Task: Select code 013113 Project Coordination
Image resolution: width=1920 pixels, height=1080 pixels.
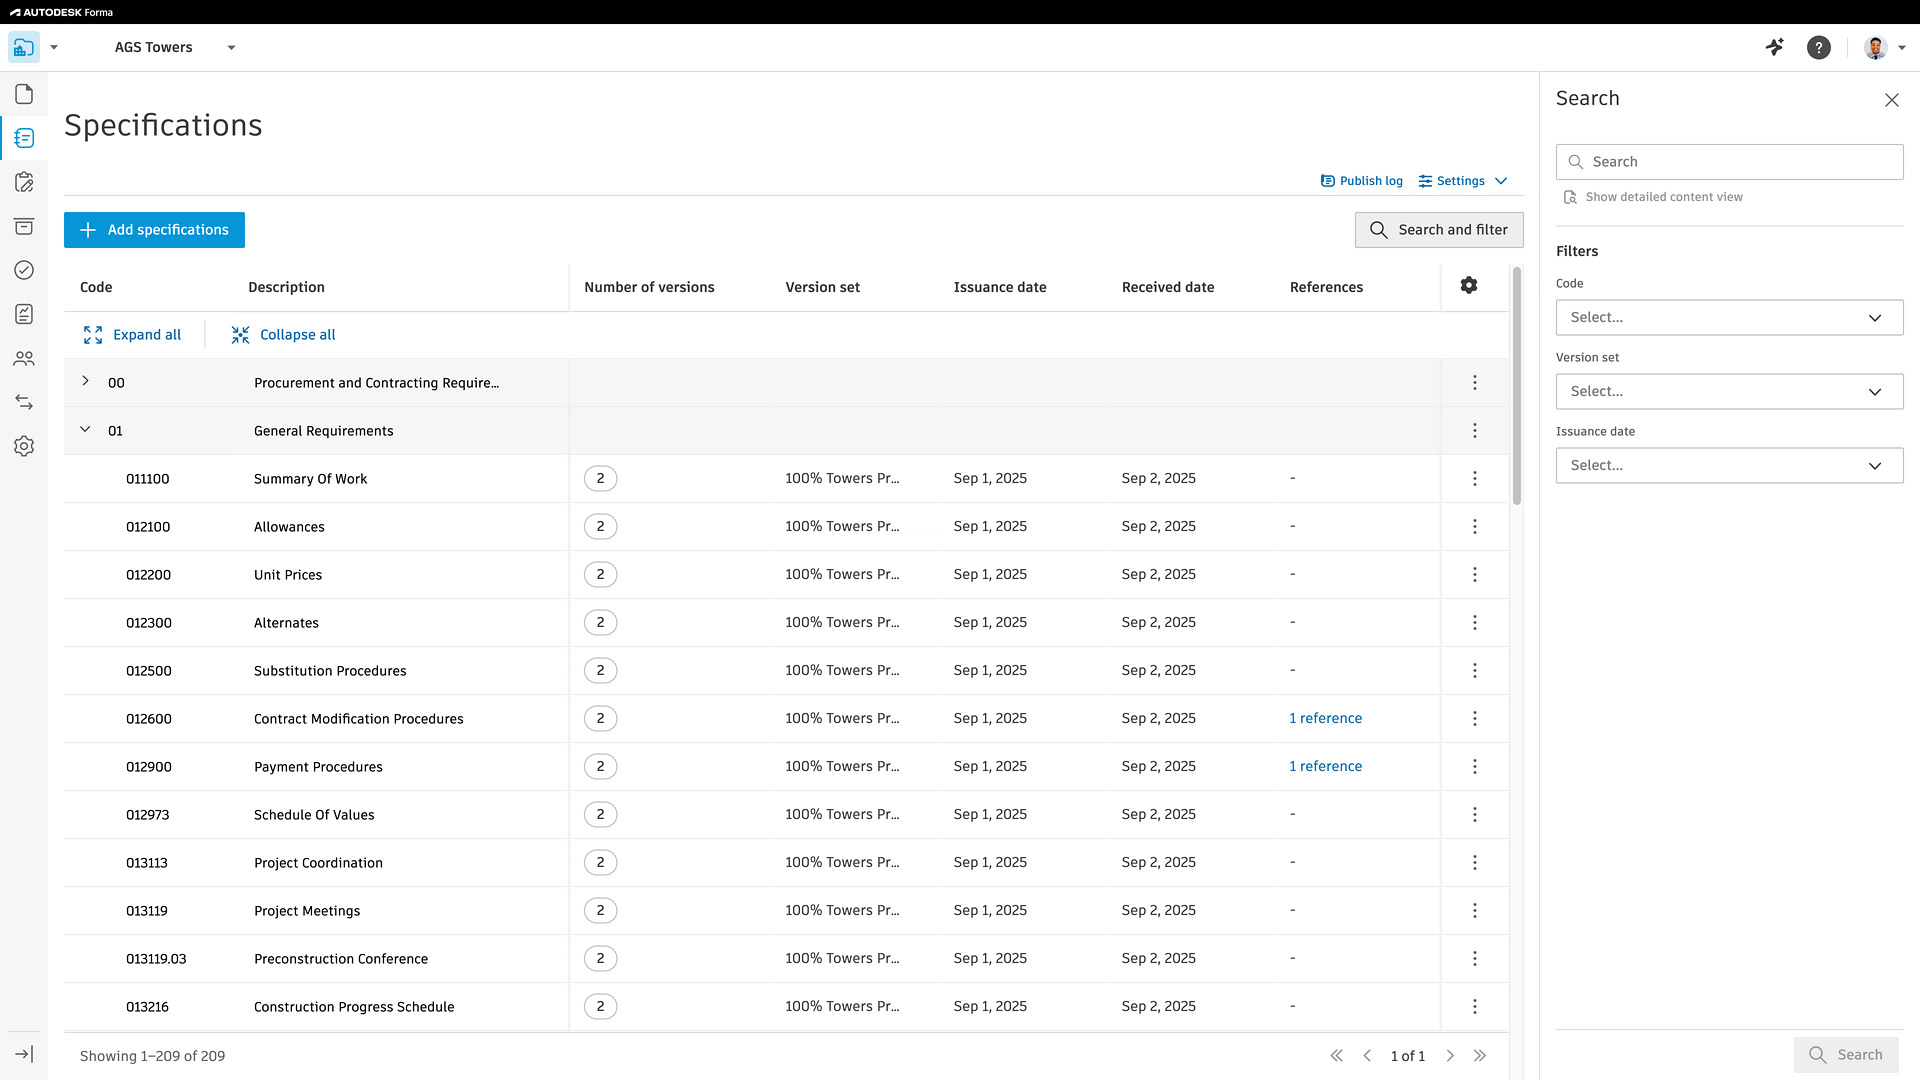Action: (147, 863)
